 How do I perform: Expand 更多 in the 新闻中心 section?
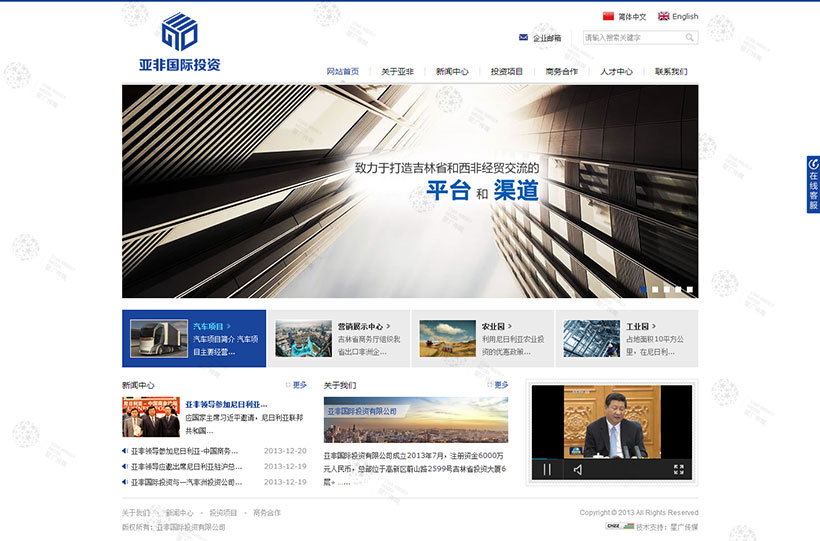pos(299,385)
